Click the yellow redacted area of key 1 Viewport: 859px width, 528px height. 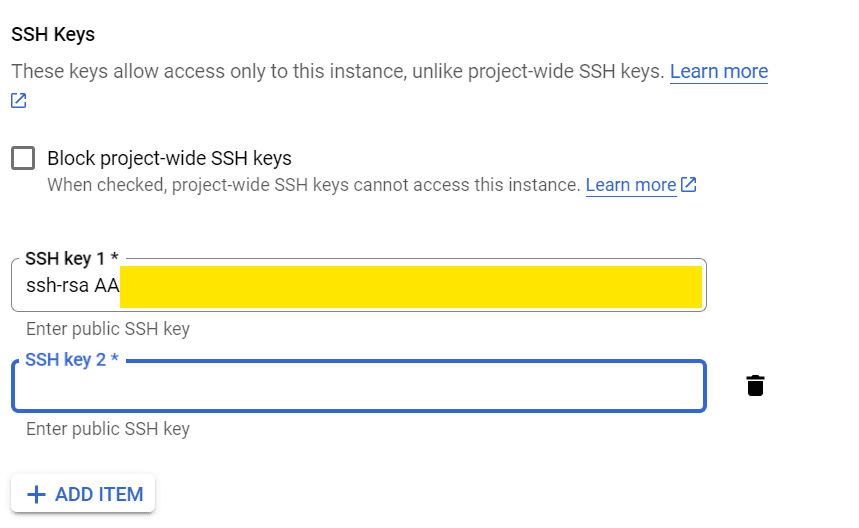pos(411,287)
